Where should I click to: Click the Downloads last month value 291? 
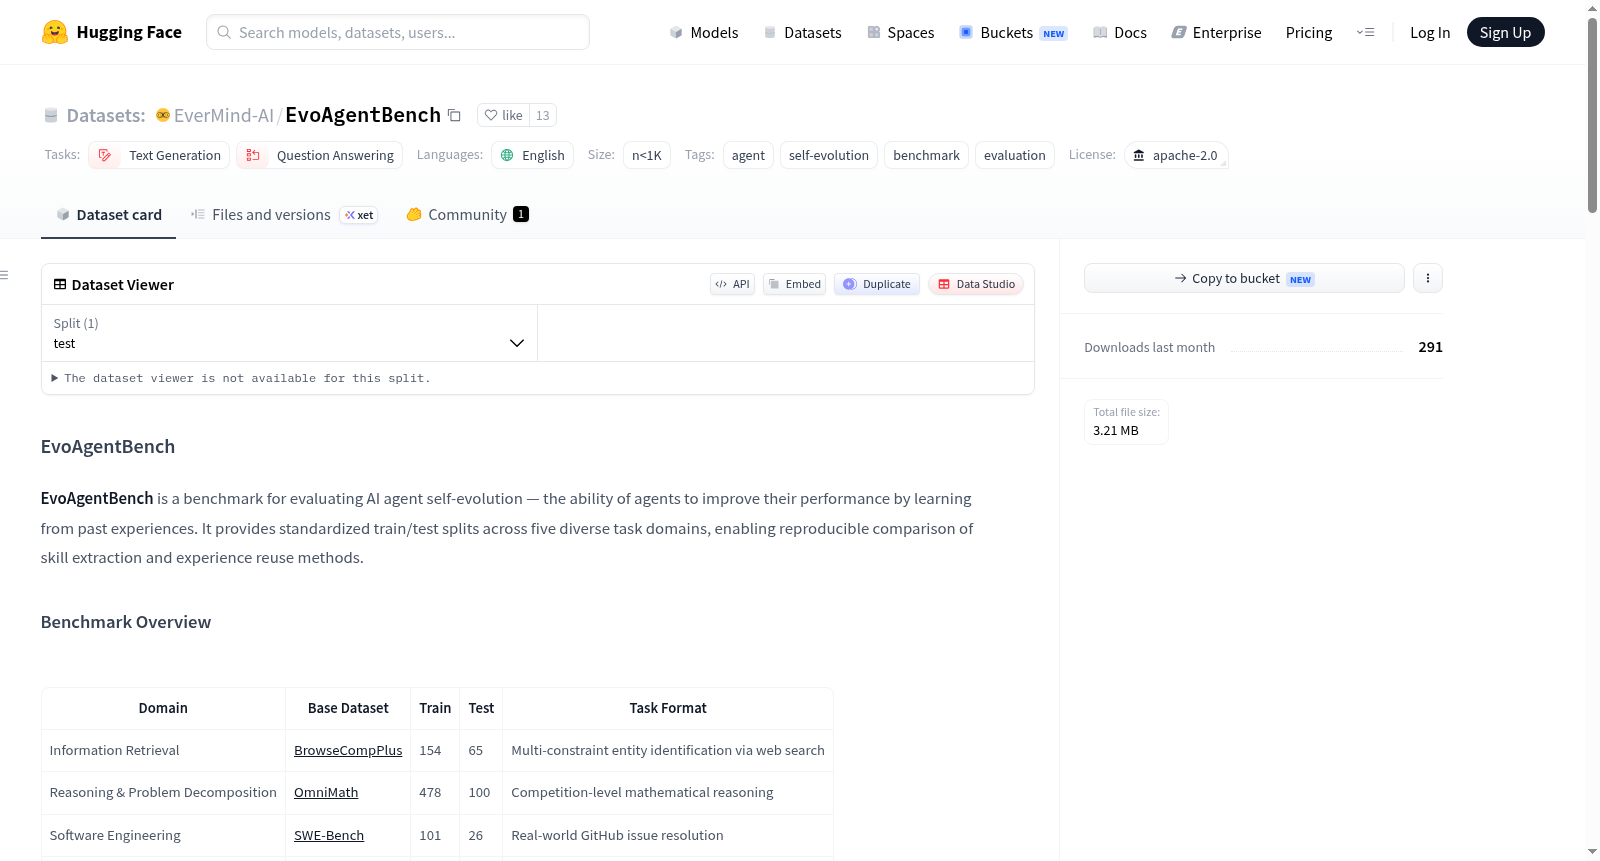[x=1430, y=347]
